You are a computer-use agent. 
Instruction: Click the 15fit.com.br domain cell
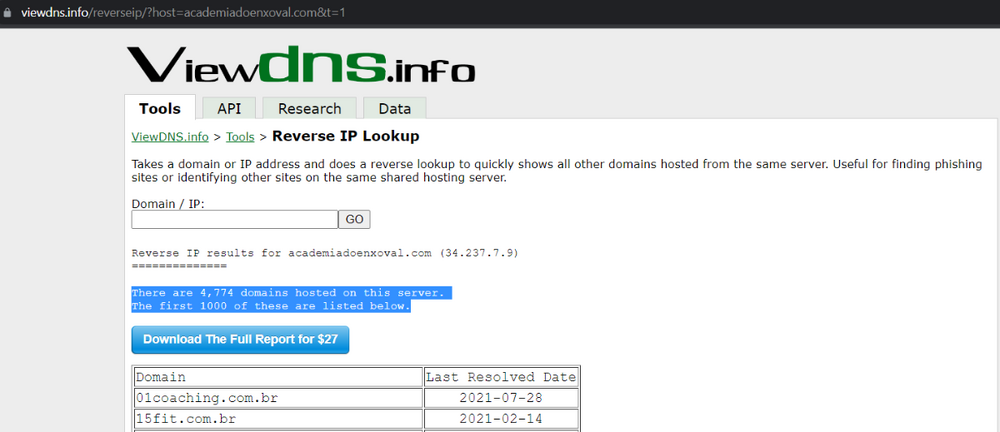279,419
